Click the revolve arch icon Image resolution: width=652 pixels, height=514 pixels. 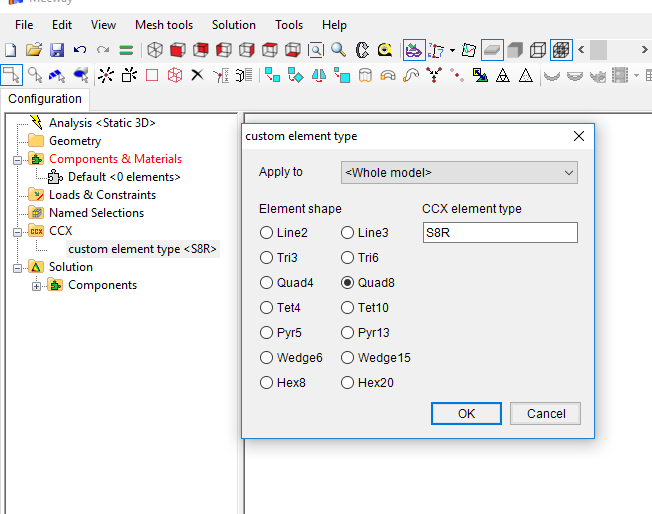[388, 76]
